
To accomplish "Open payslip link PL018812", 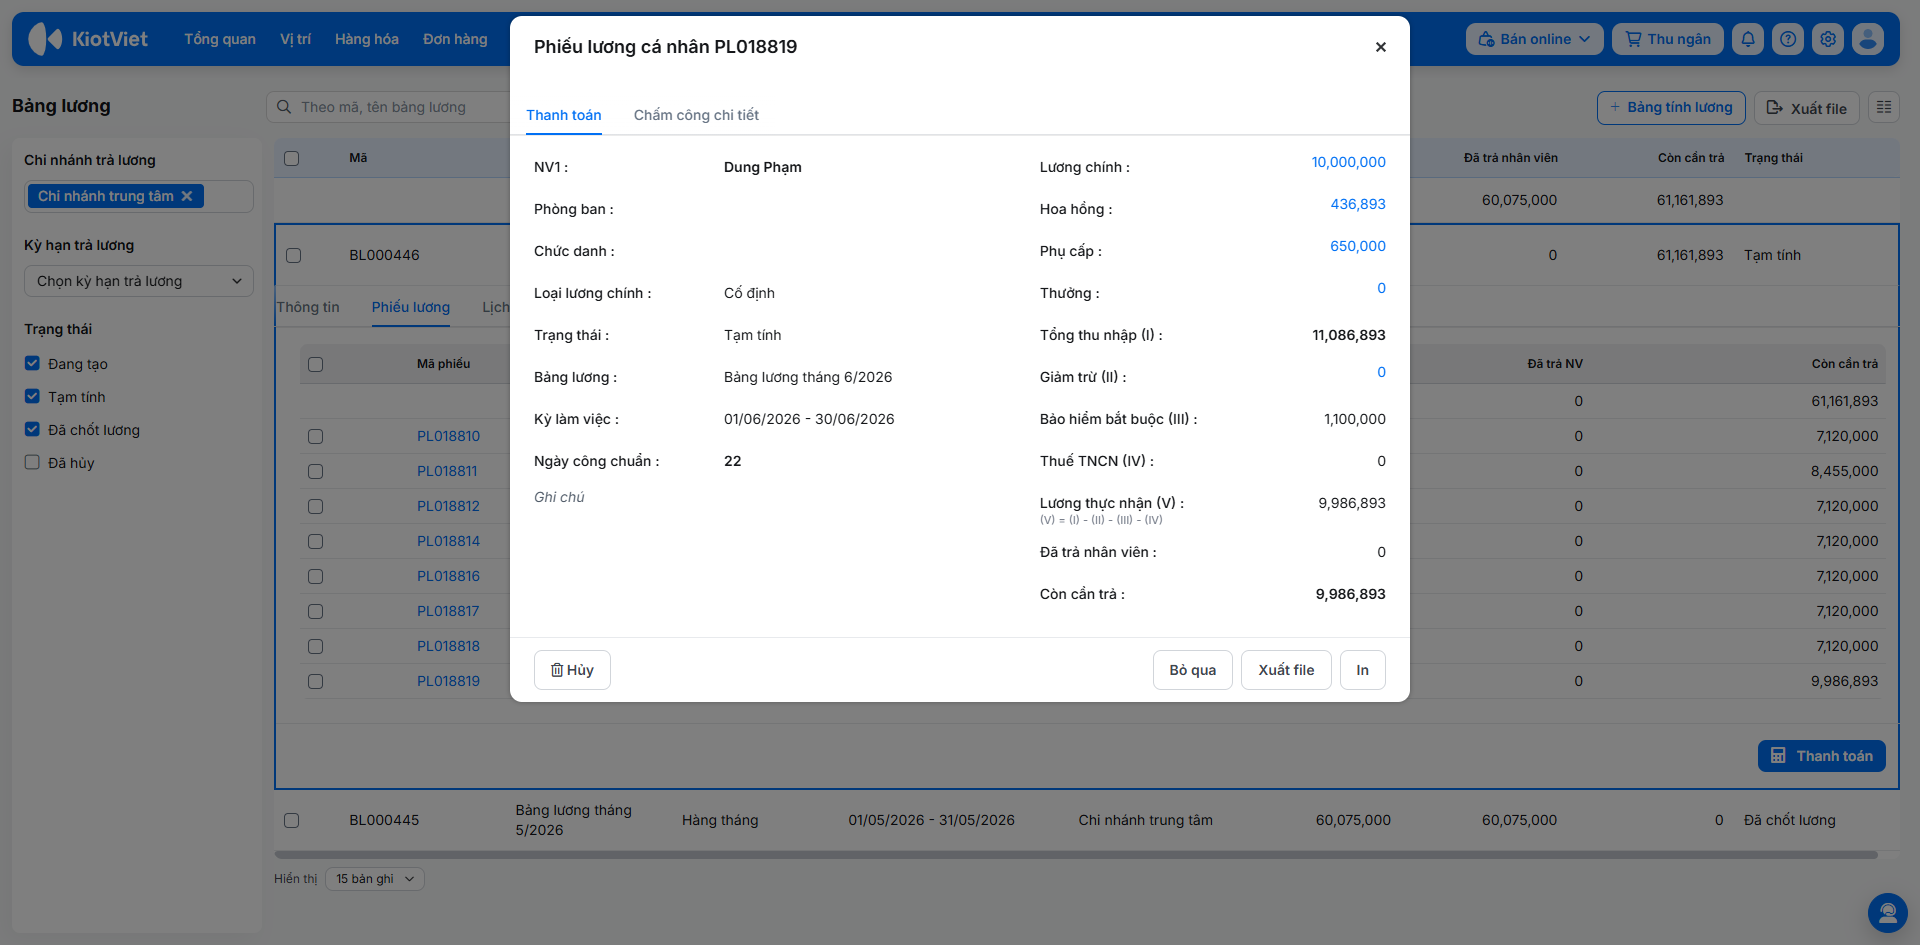I will tap(448, 506).
